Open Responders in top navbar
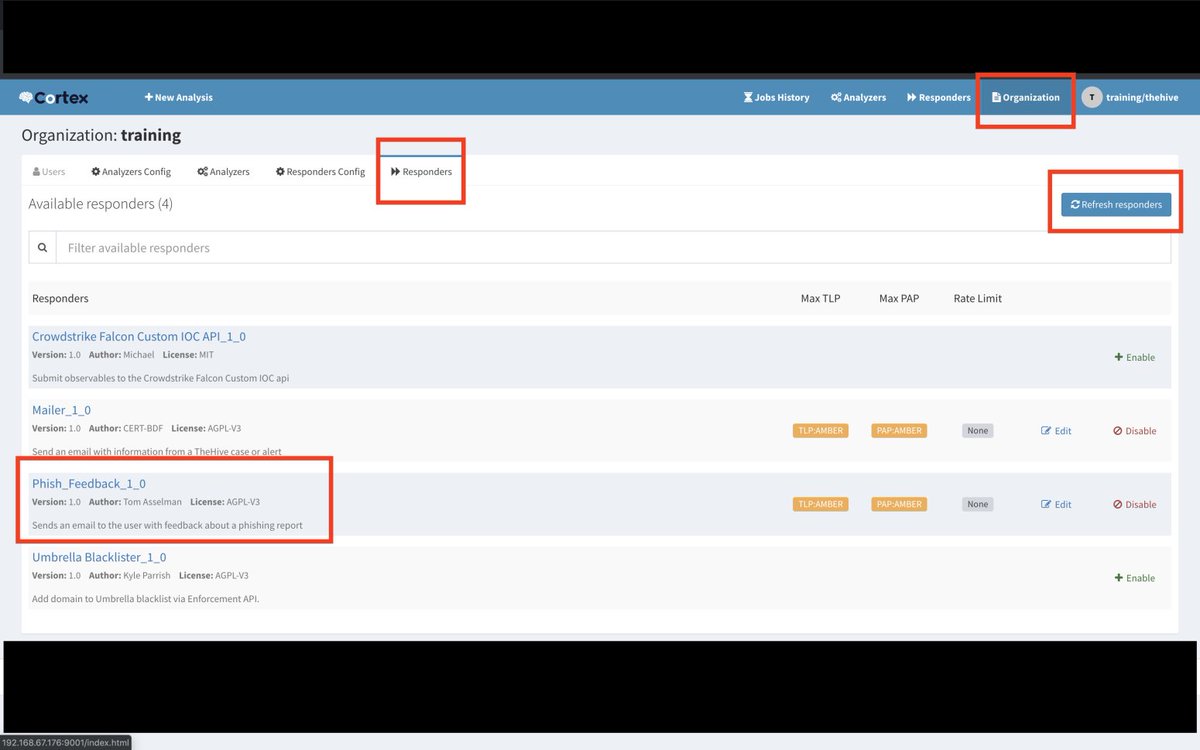The width and height of the screenshot is (1200, 750). click(x=938, y=97)
